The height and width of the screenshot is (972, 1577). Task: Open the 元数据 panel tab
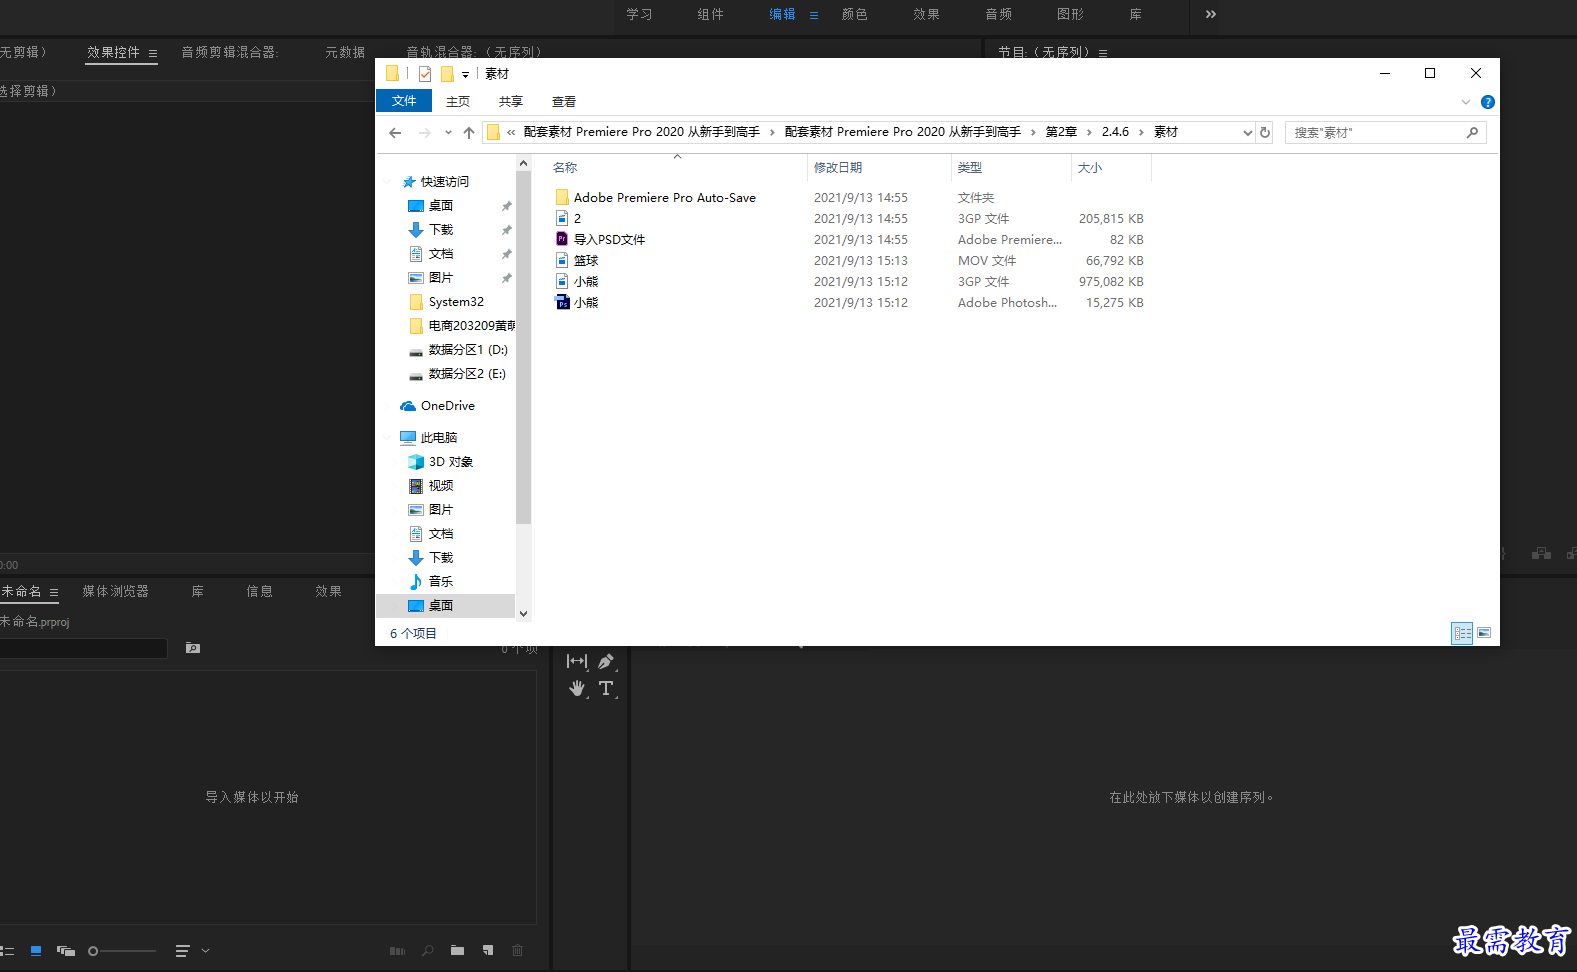(x=345, y=52)
